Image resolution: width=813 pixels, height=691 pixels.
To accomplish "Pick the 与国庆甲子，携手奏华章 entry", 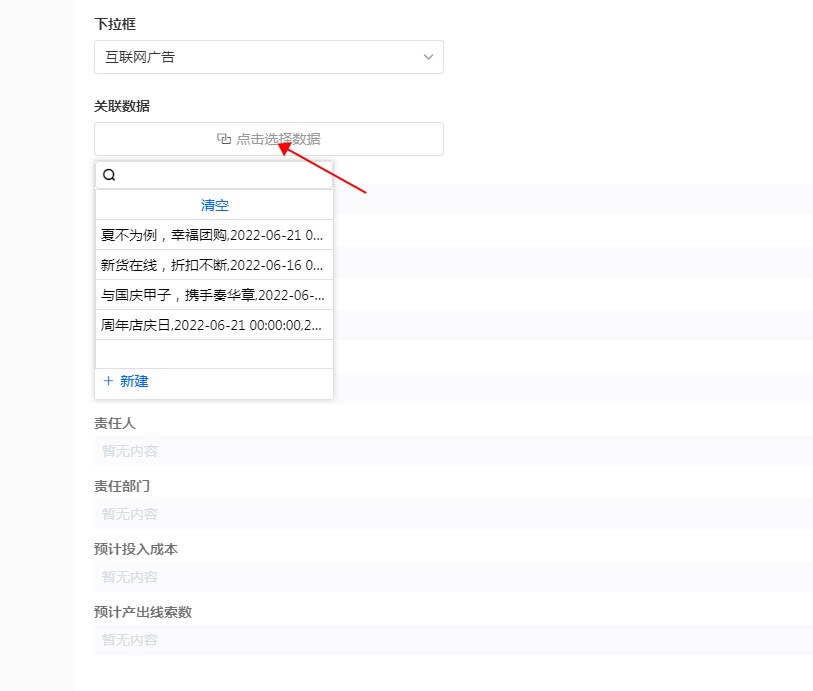I will [213, 295].
